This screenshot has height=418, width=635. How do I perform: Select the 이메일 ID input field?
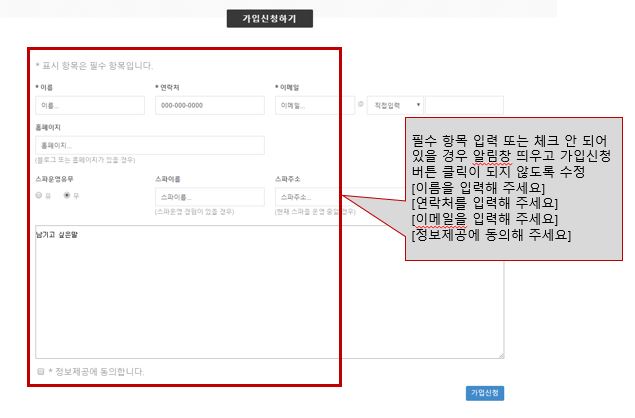314,105
